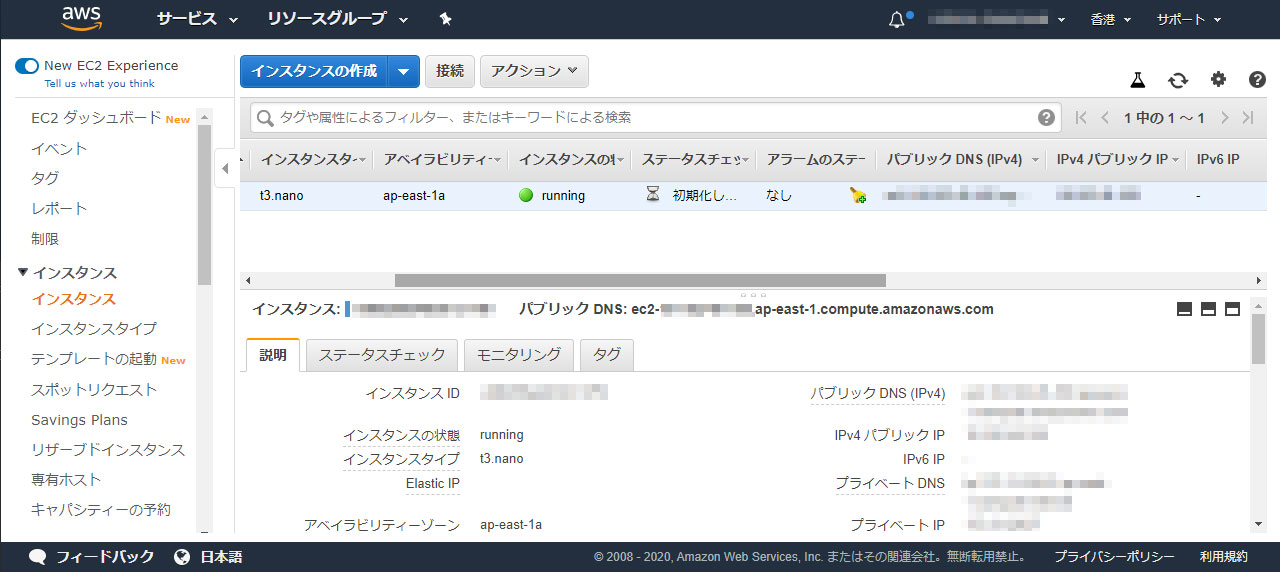Click the horizontal table scrollbar thumb
This screenshot has width=1280, height=572.
(x=640, y=280)
